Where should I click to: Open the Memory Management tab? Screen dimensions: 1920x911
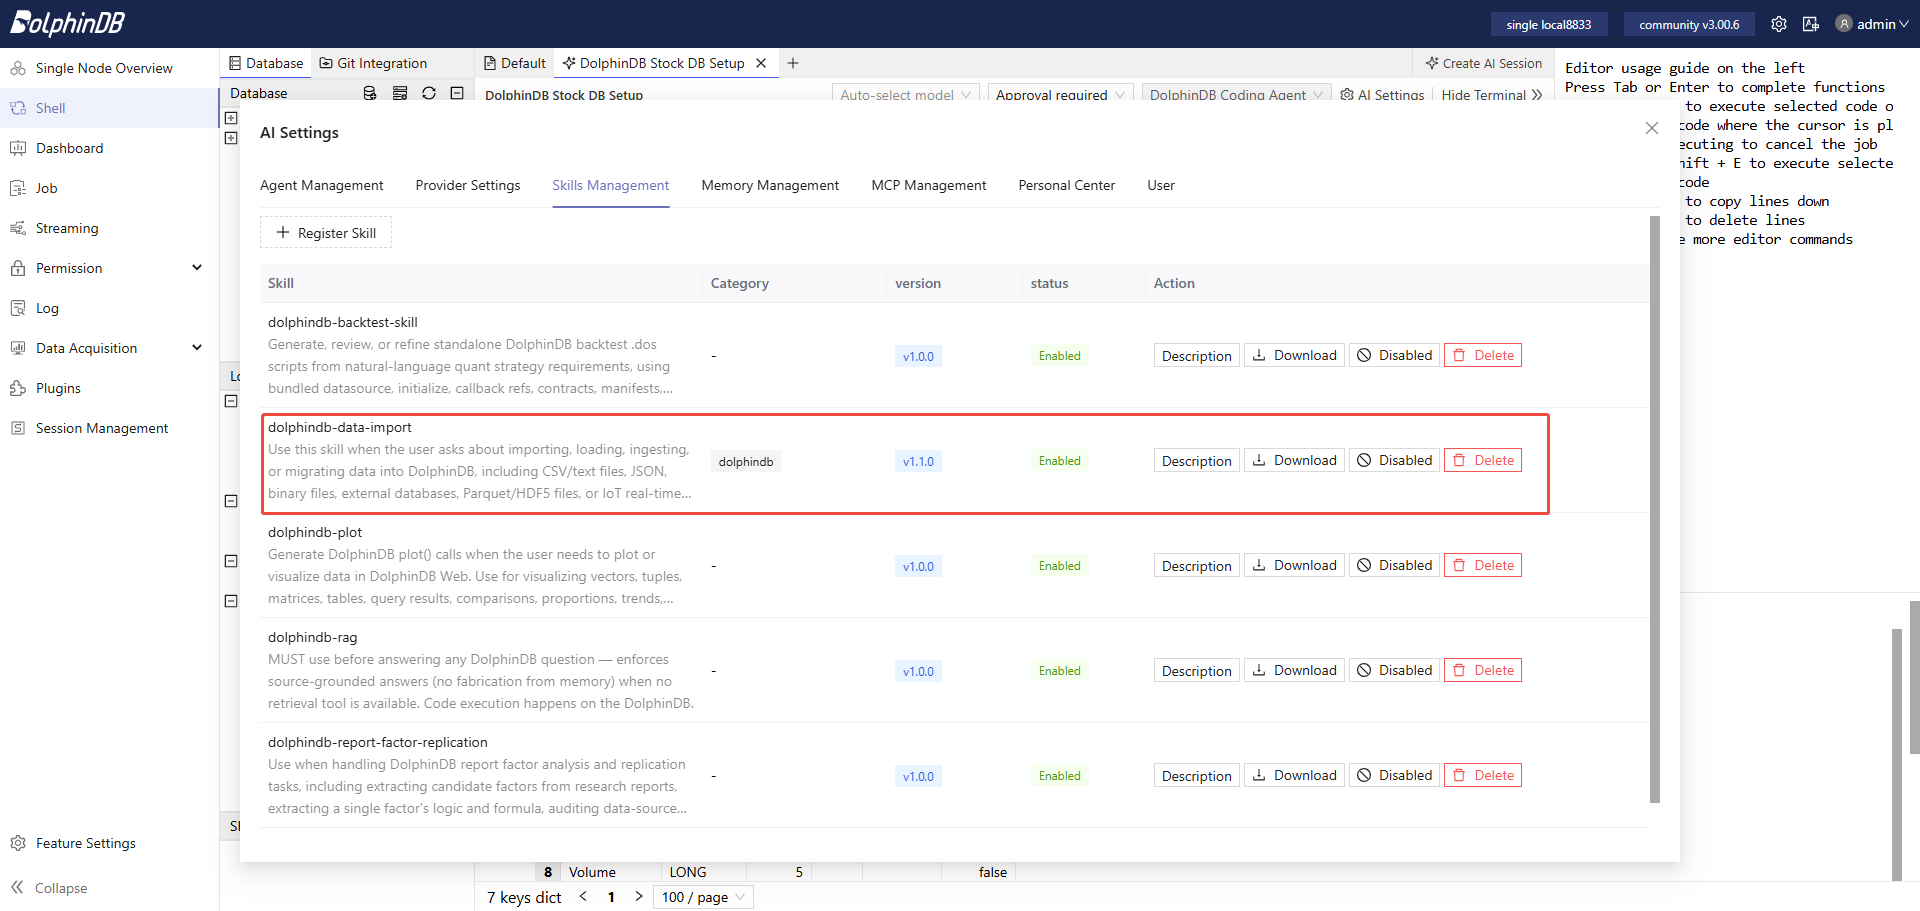[770, 185]
